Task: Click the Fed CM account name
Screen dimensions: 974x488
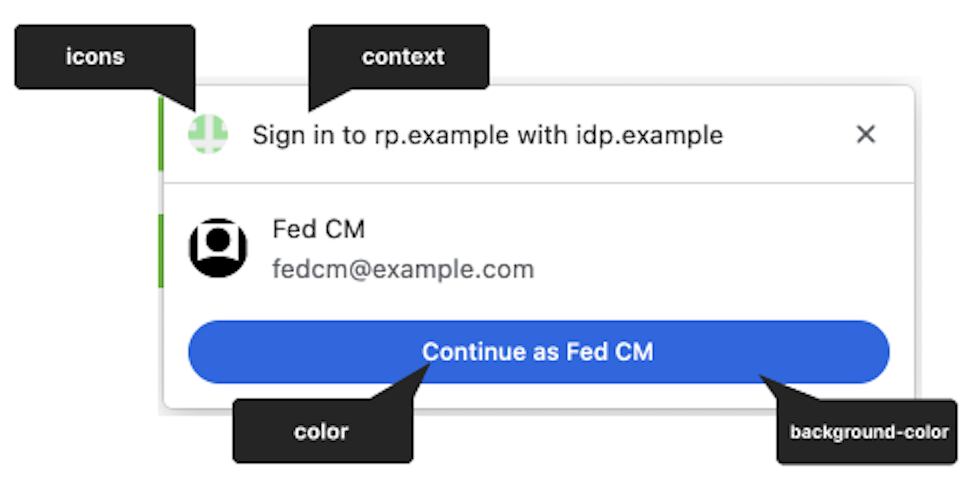Action: 318,229
